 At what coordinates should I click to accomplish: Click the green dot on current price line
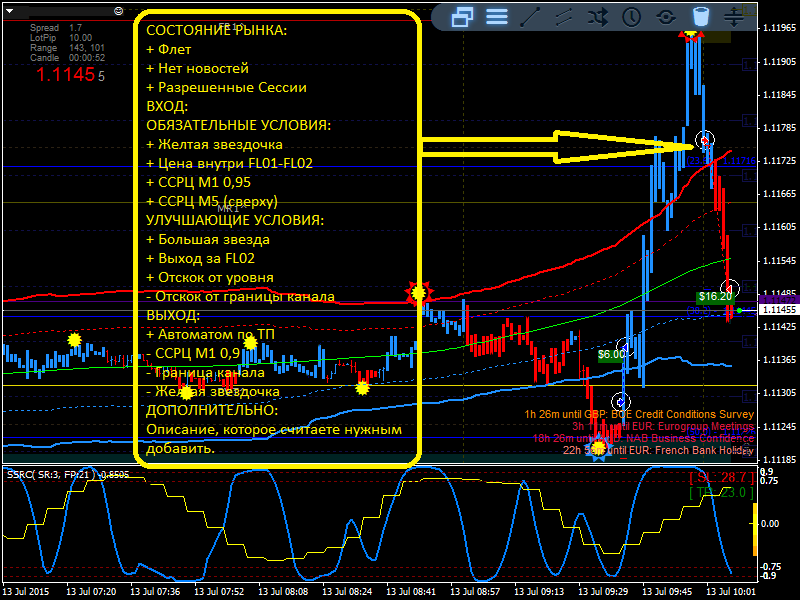coord(740,310)
